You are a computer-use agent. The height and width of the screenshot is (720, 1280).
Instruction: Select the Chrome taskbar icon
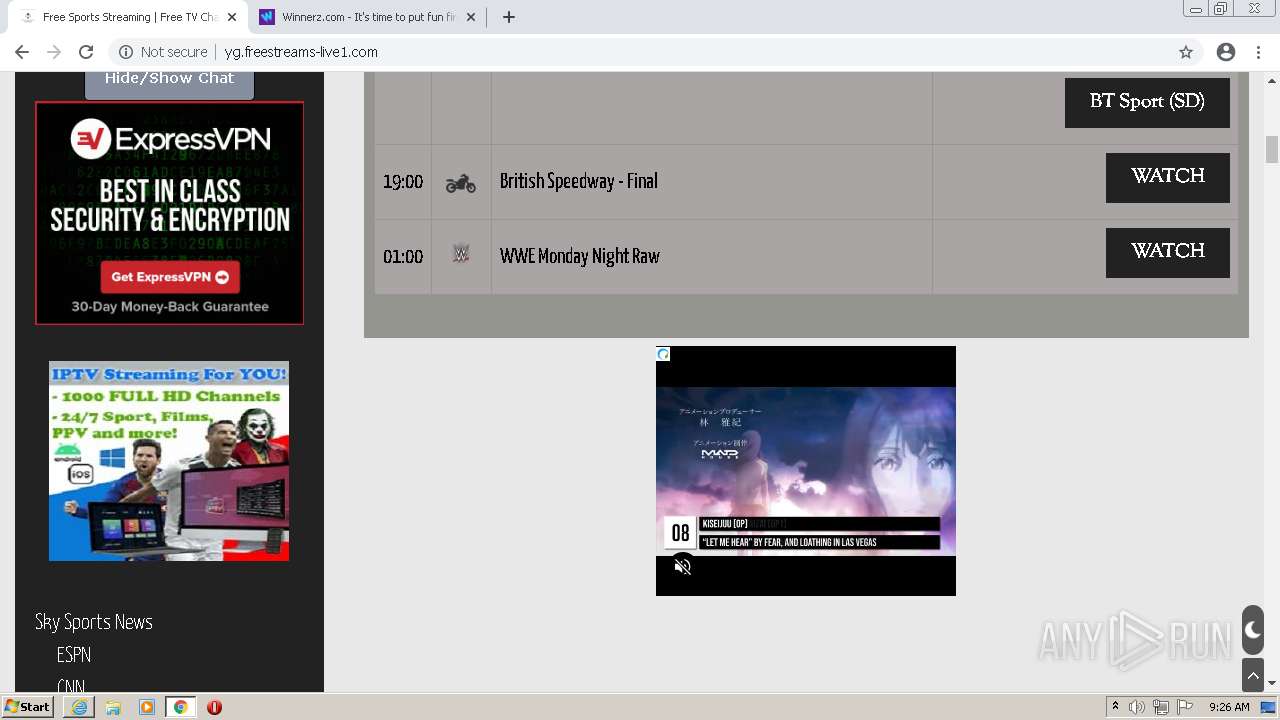click(180, 707)
